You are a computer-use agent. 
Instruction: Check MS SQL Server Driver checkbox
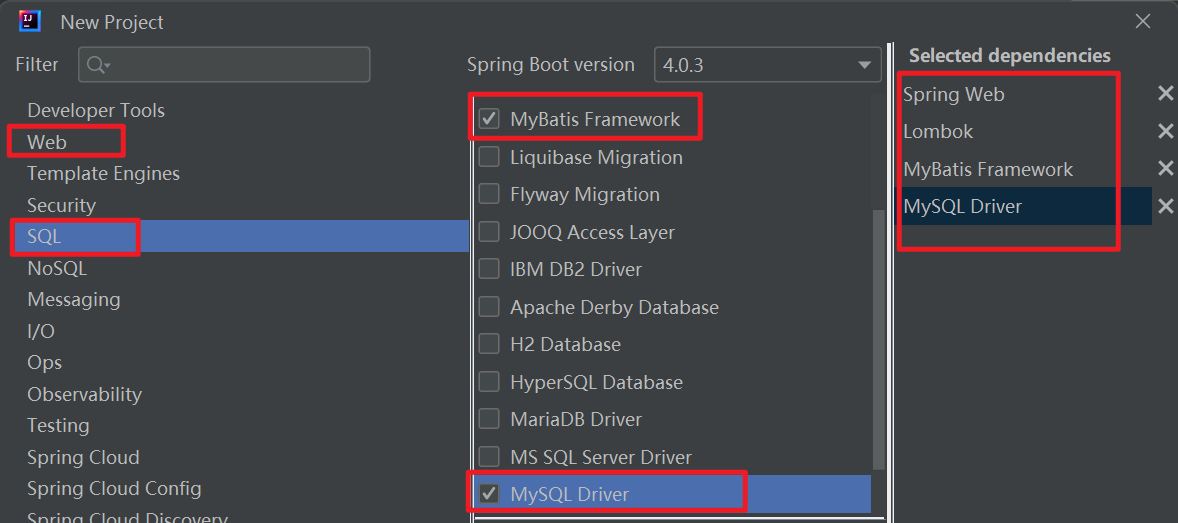489,456
